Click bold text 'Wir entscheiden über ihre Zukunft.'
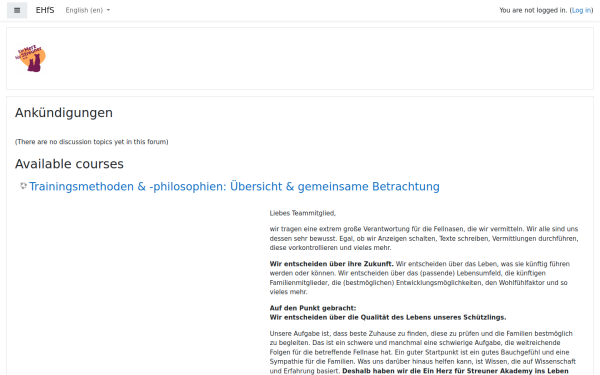This screenshot has height=375, width=600. [x=331, y=264]
